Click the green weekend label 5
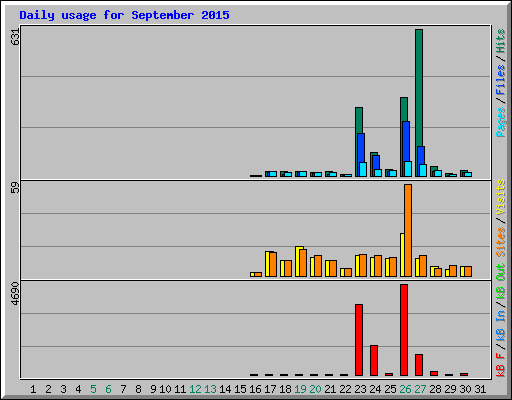 pyautogui.click(x=93, y=389)
